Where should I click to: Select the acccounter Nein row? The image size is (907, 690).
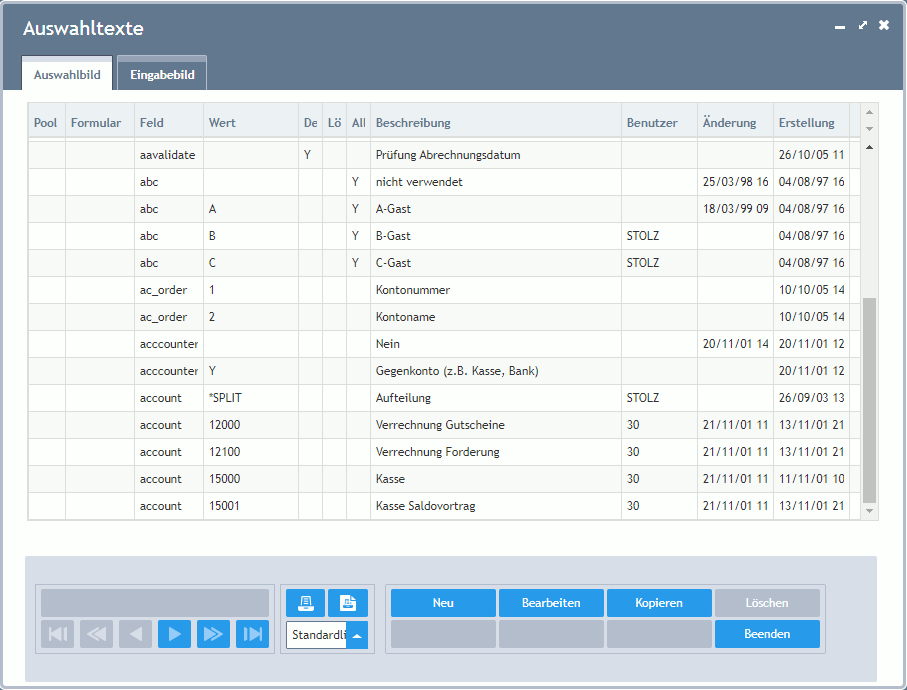click(444, 344)
